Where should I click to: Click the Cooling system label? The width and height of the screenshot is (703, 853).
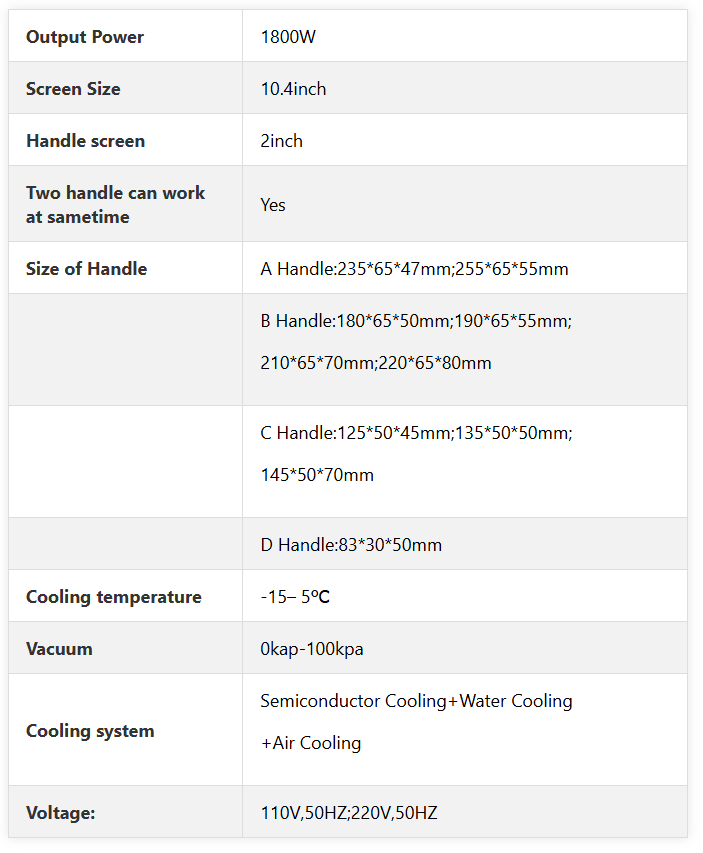tap(90, 731)
